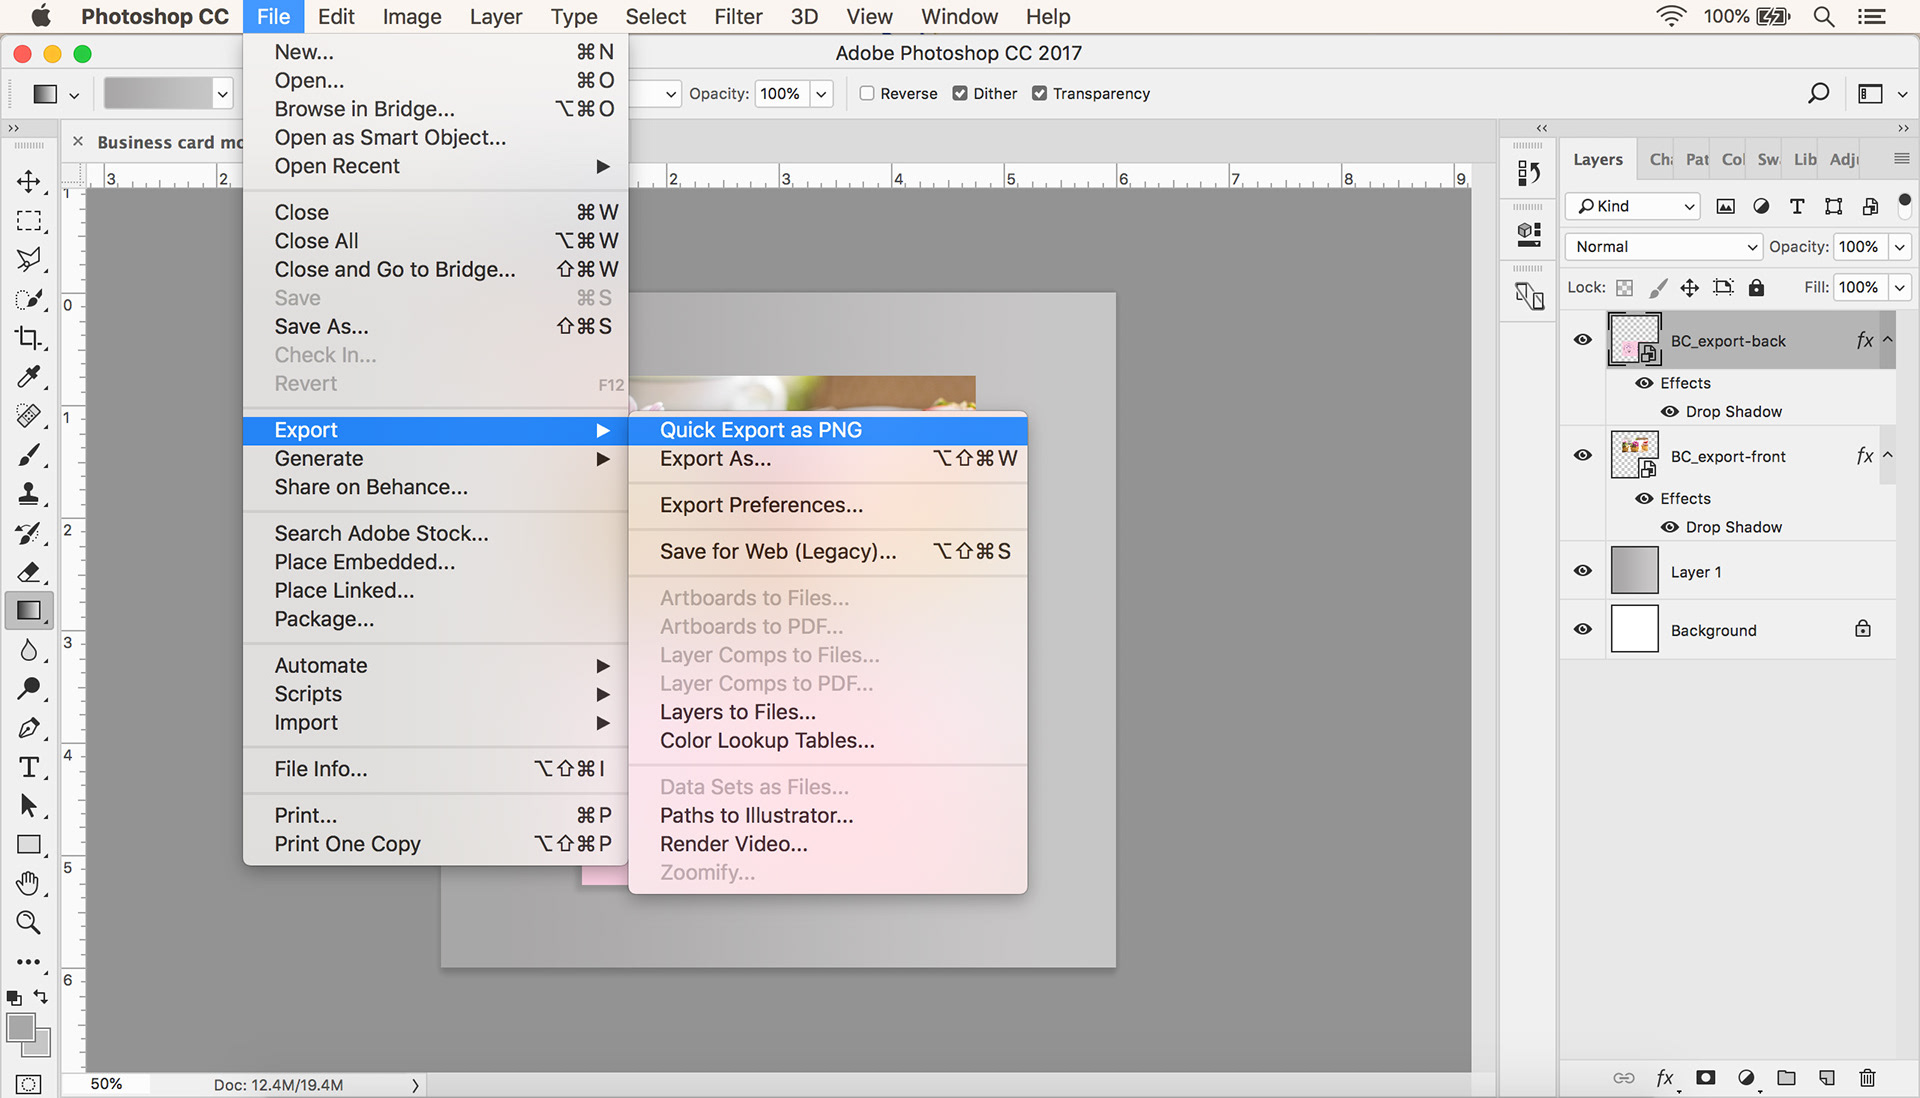Open the Kind filter dropdown
1920x1098 pixels.
pyautogui.click(x=1632, y=206)
